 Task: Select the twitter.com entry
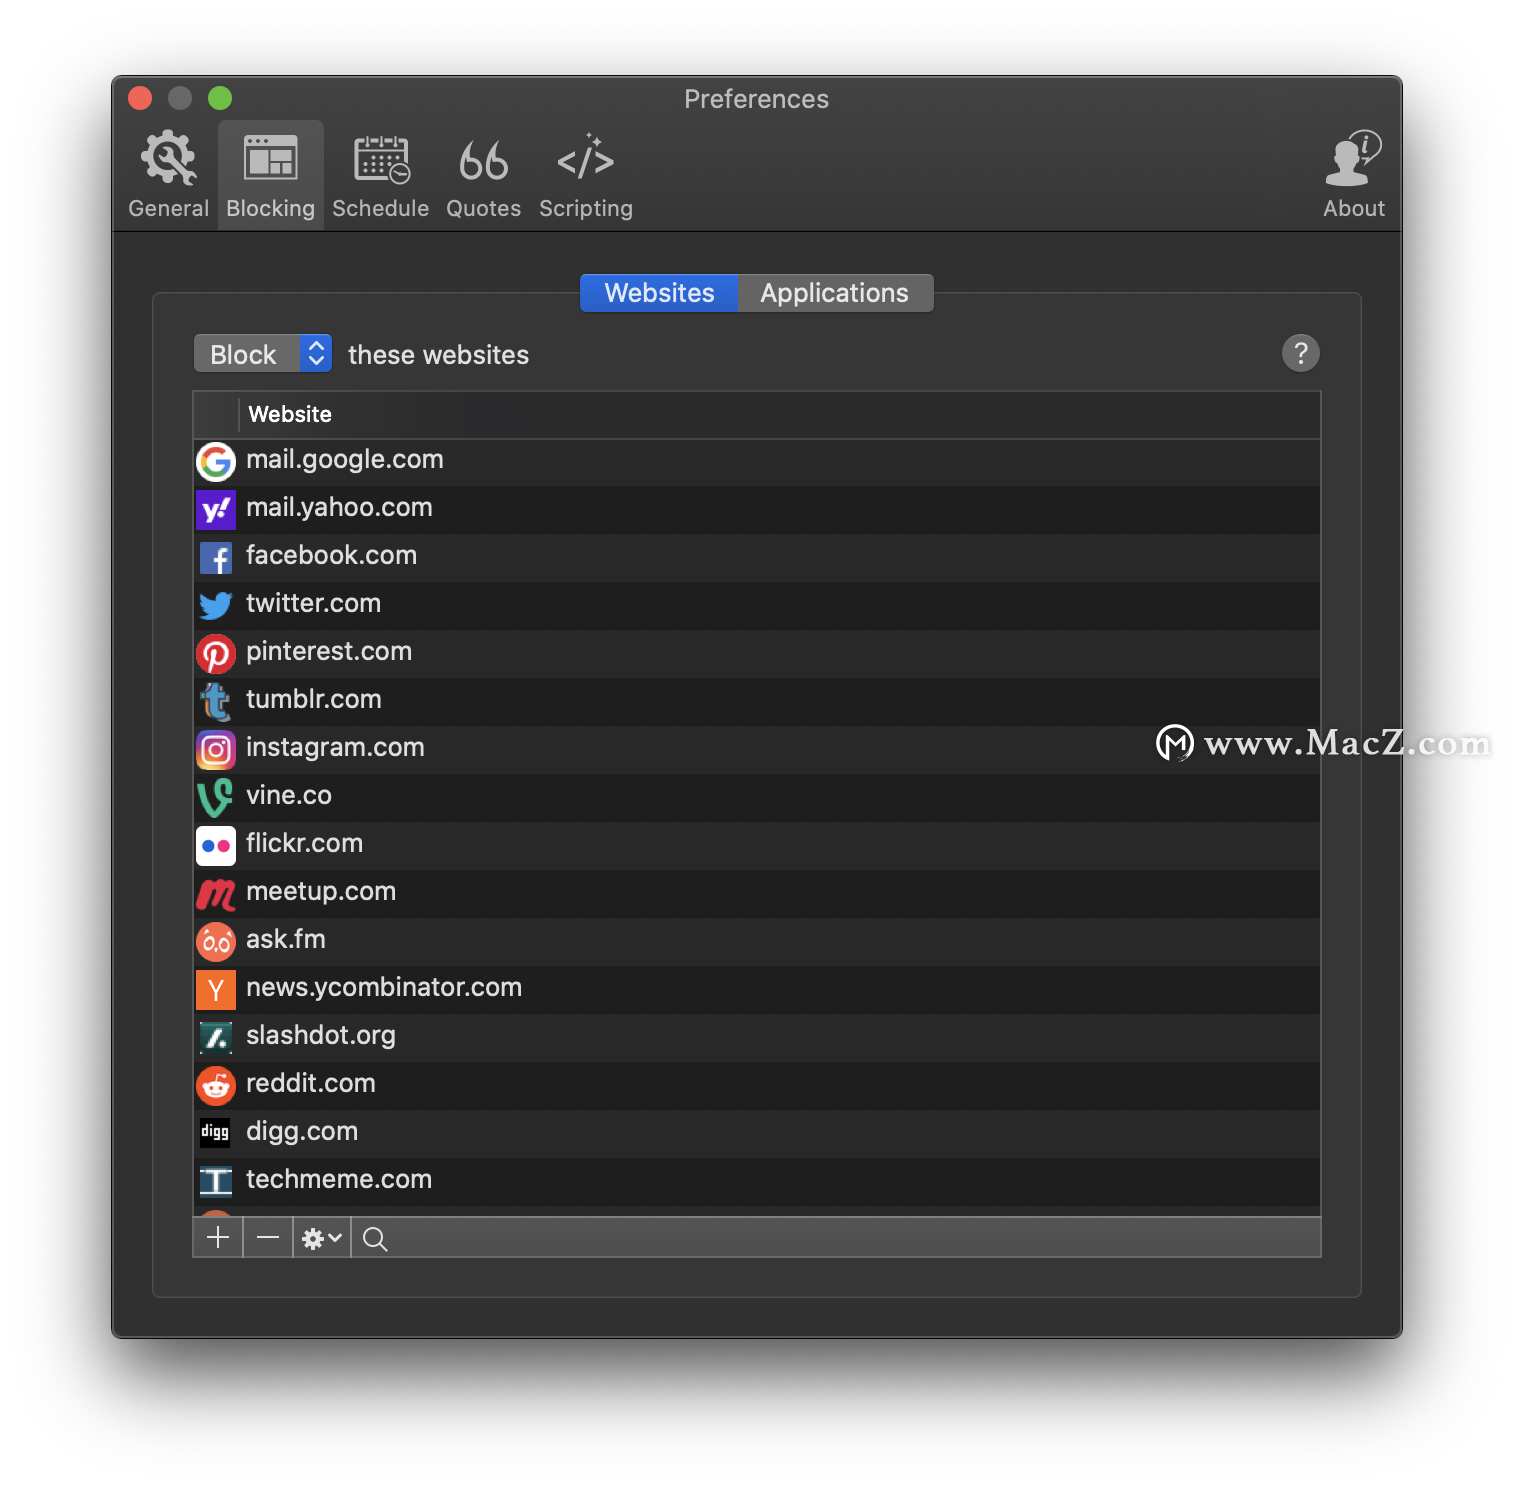pyautogui.click(x=757, y=605)
